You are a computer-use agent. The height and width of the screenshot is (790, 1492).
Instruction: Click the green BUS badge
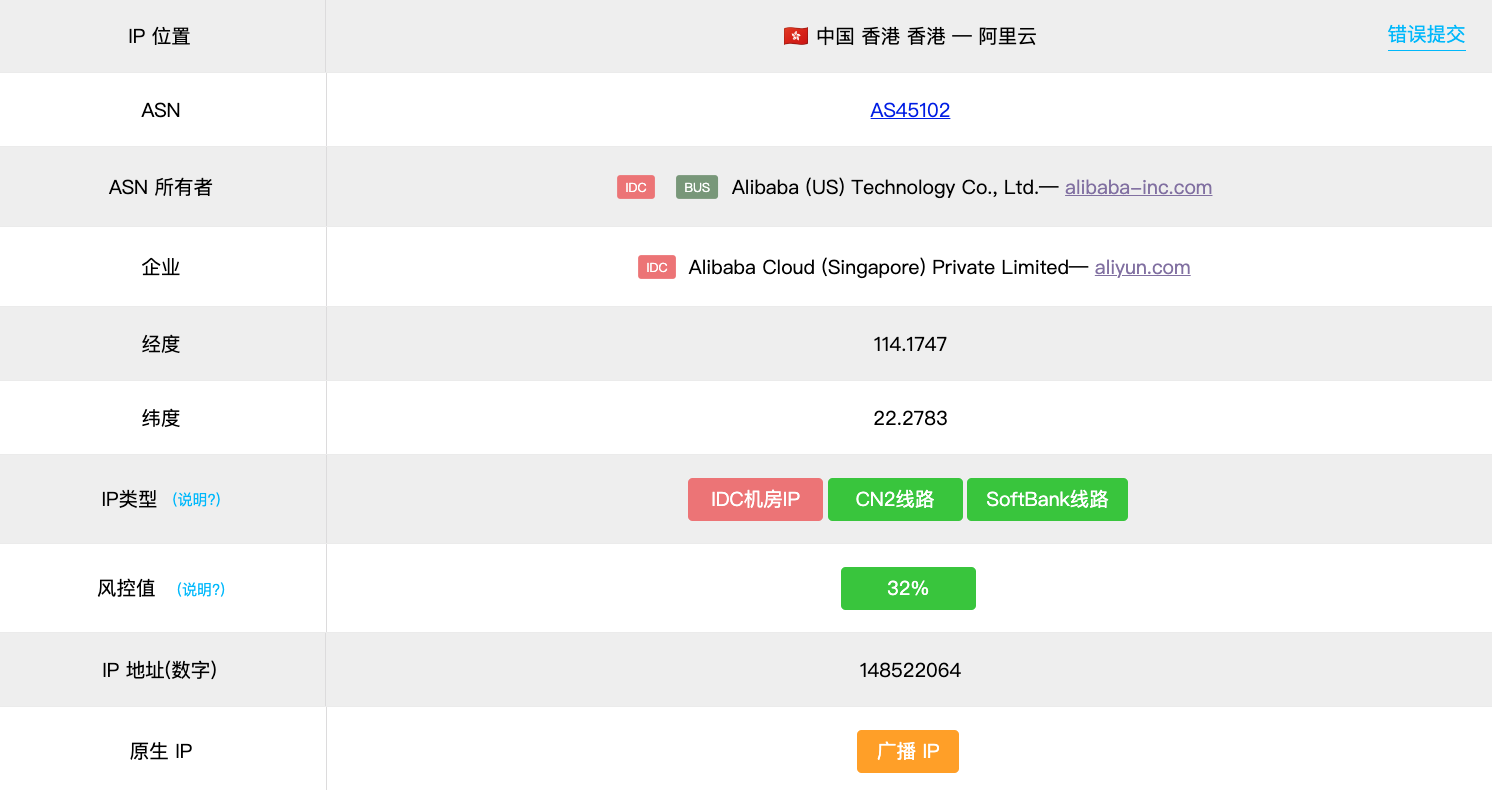(x=697, y=187)
